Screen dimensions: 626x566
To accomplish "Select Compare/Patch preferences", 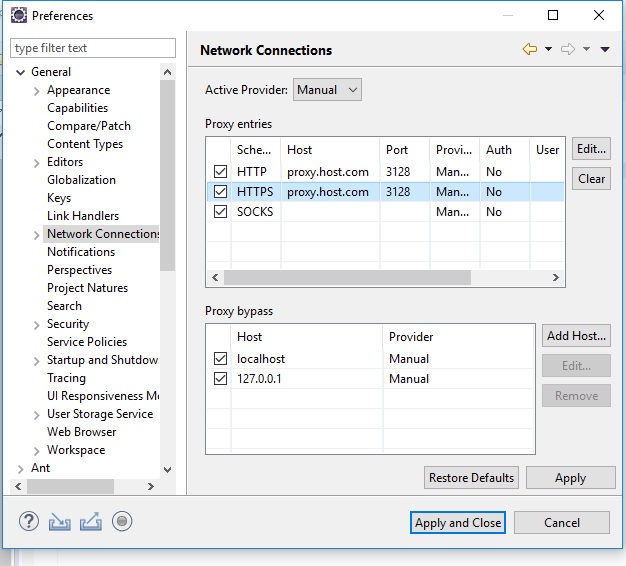I will click(89, 126).
